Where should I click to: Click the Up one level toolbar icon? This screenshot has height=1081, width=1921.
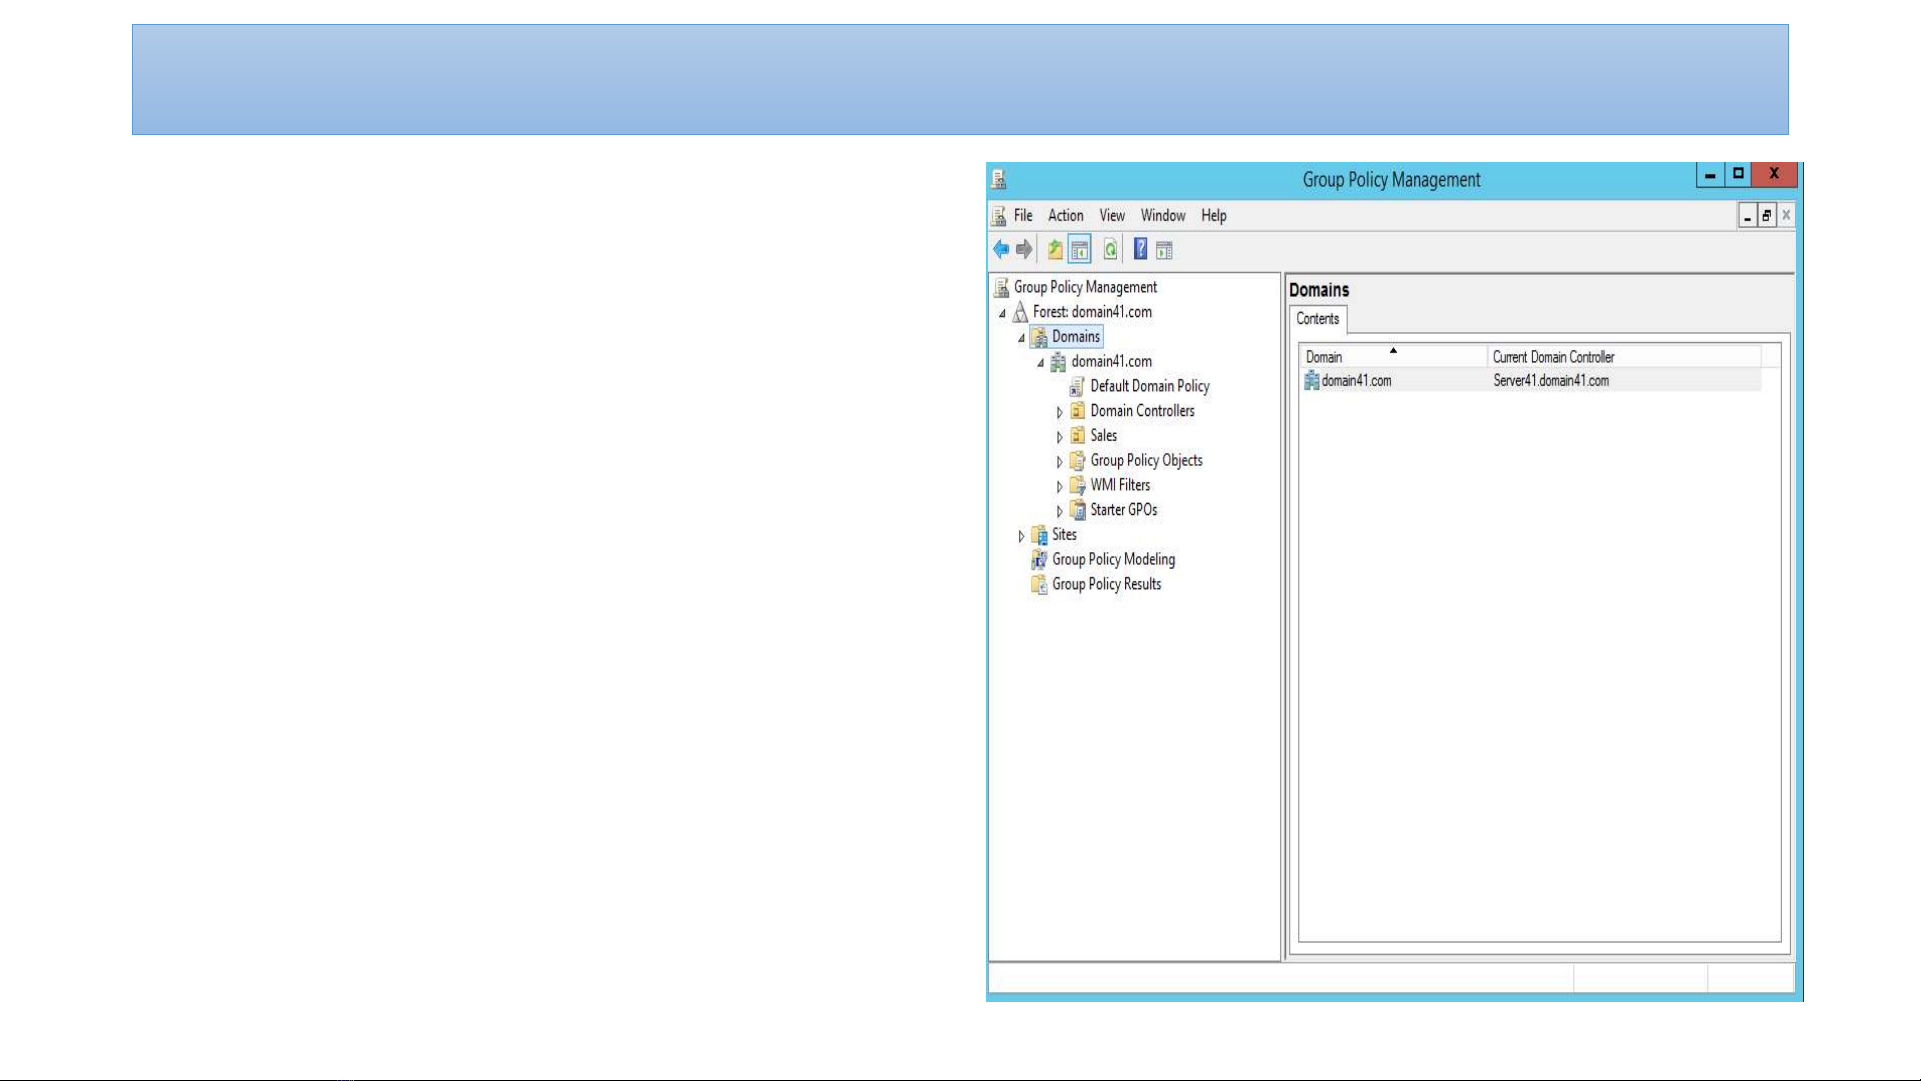(x=1055, y=250)
